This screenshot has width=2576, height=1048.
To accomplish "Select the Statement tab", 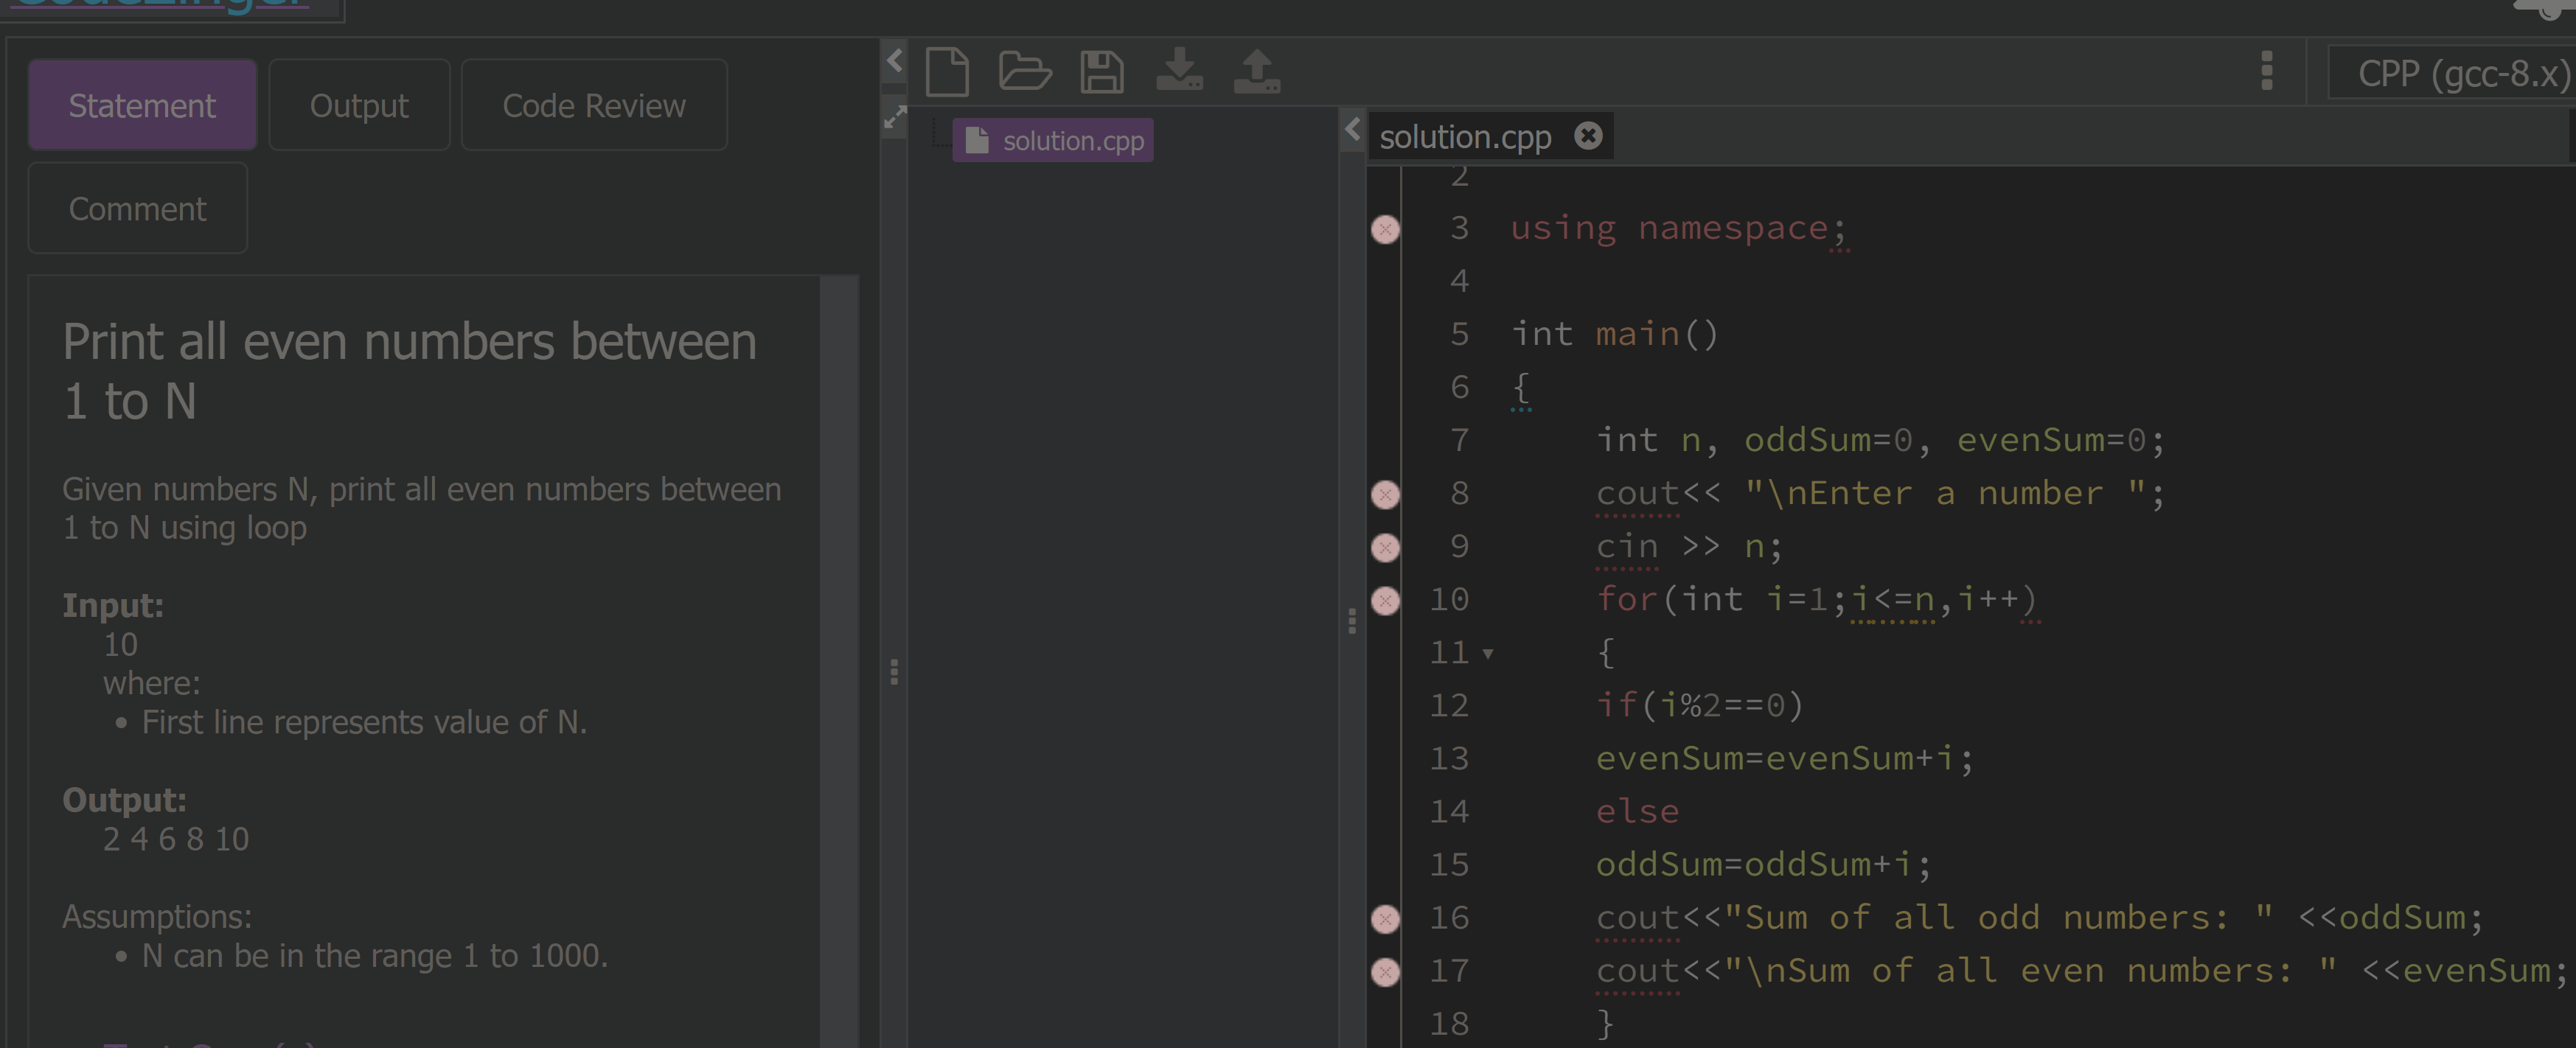I will coord(142,106).
